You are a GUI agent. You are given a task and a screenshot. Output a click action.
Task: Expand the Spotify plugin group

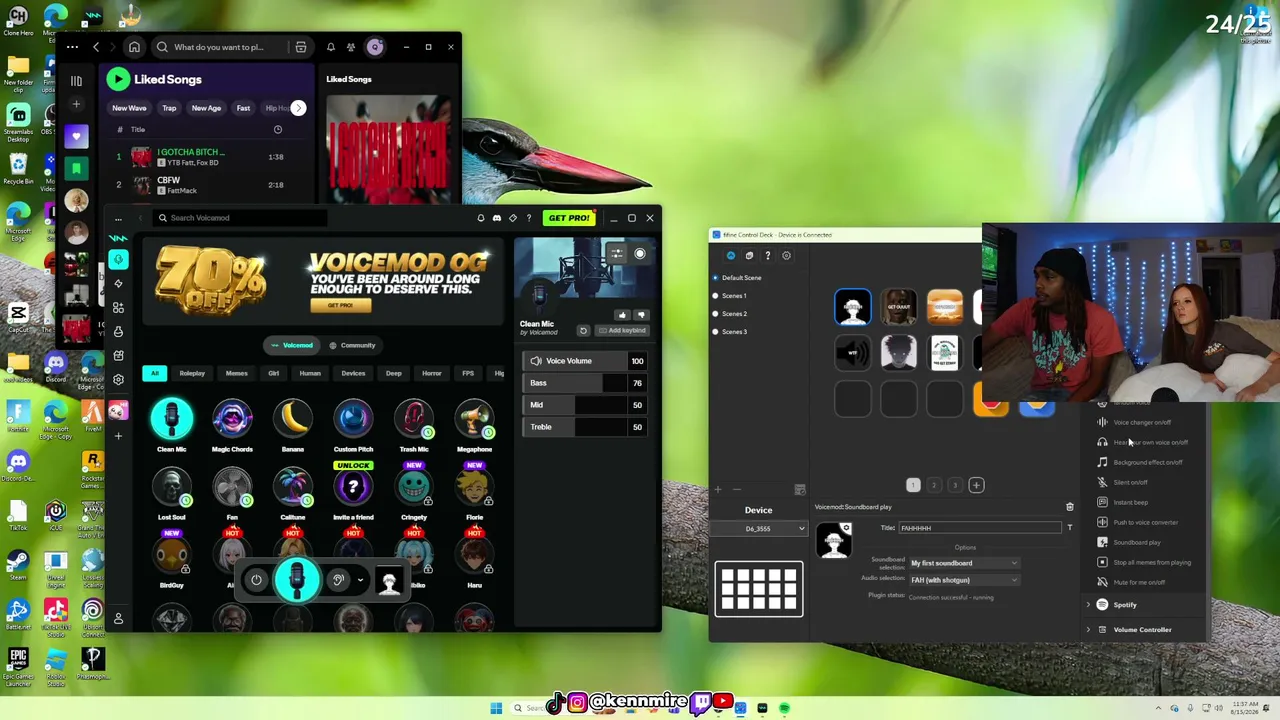pyautogui.click(x=1088, y=605)
